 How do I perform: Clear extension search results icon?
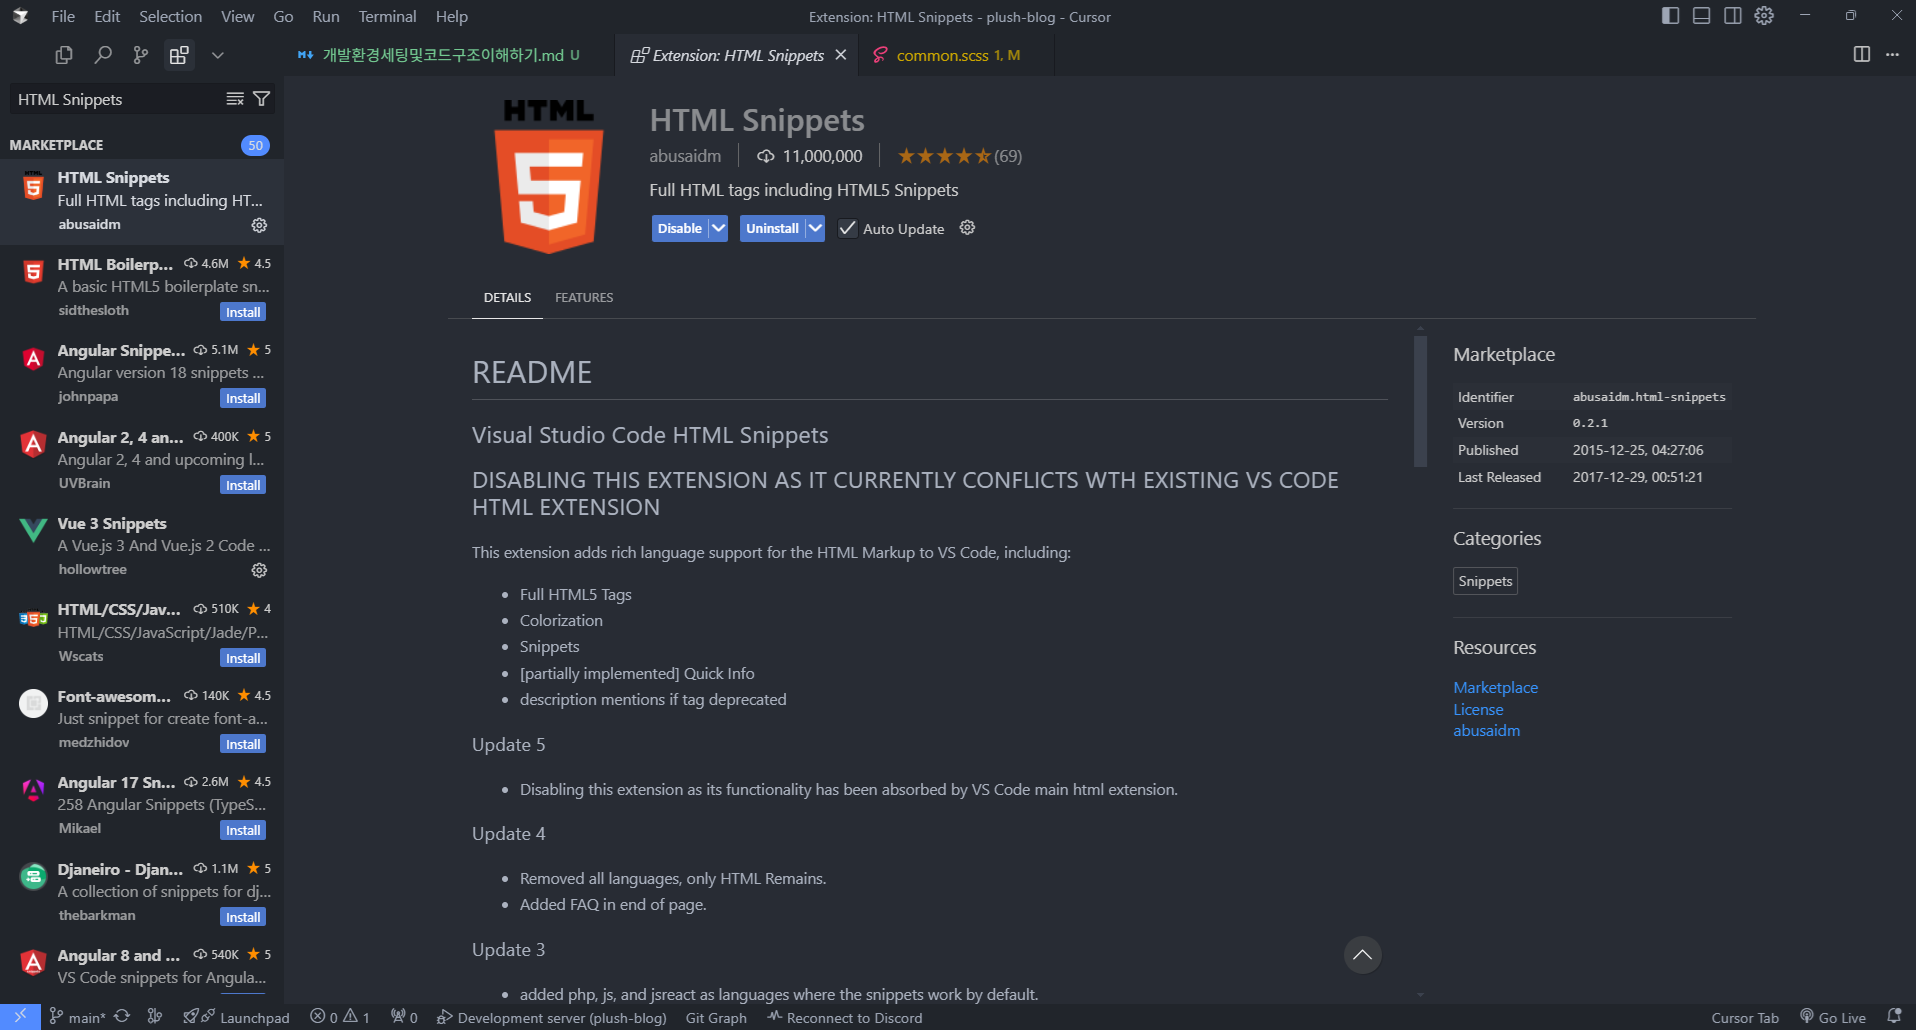pyautogui.click(x=235, y=99)
